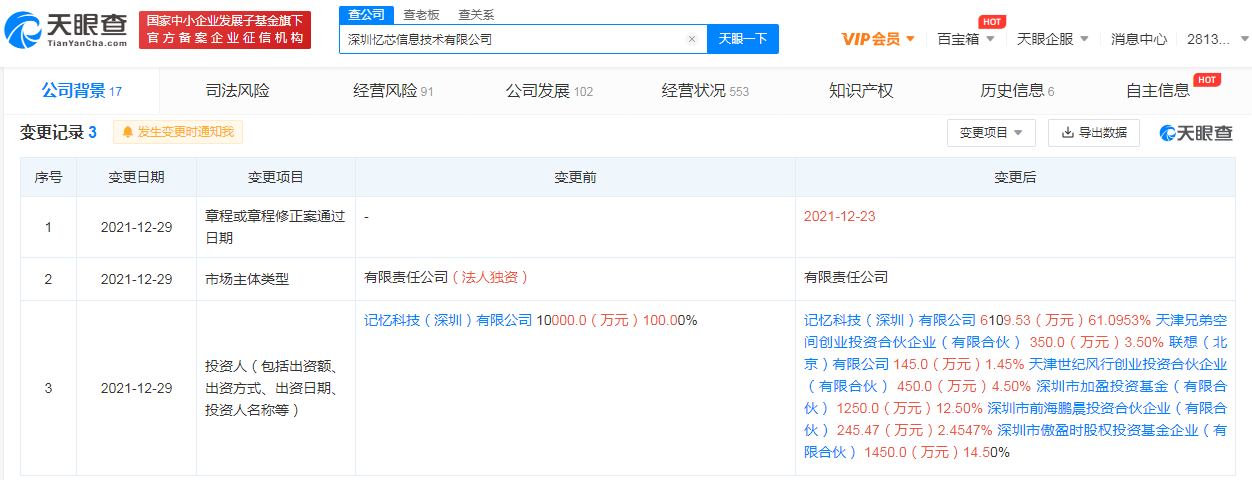Open the 天眼企服 dropdown menu
The width and height of the screenshot is (1252, 480).
point(1052,39)
